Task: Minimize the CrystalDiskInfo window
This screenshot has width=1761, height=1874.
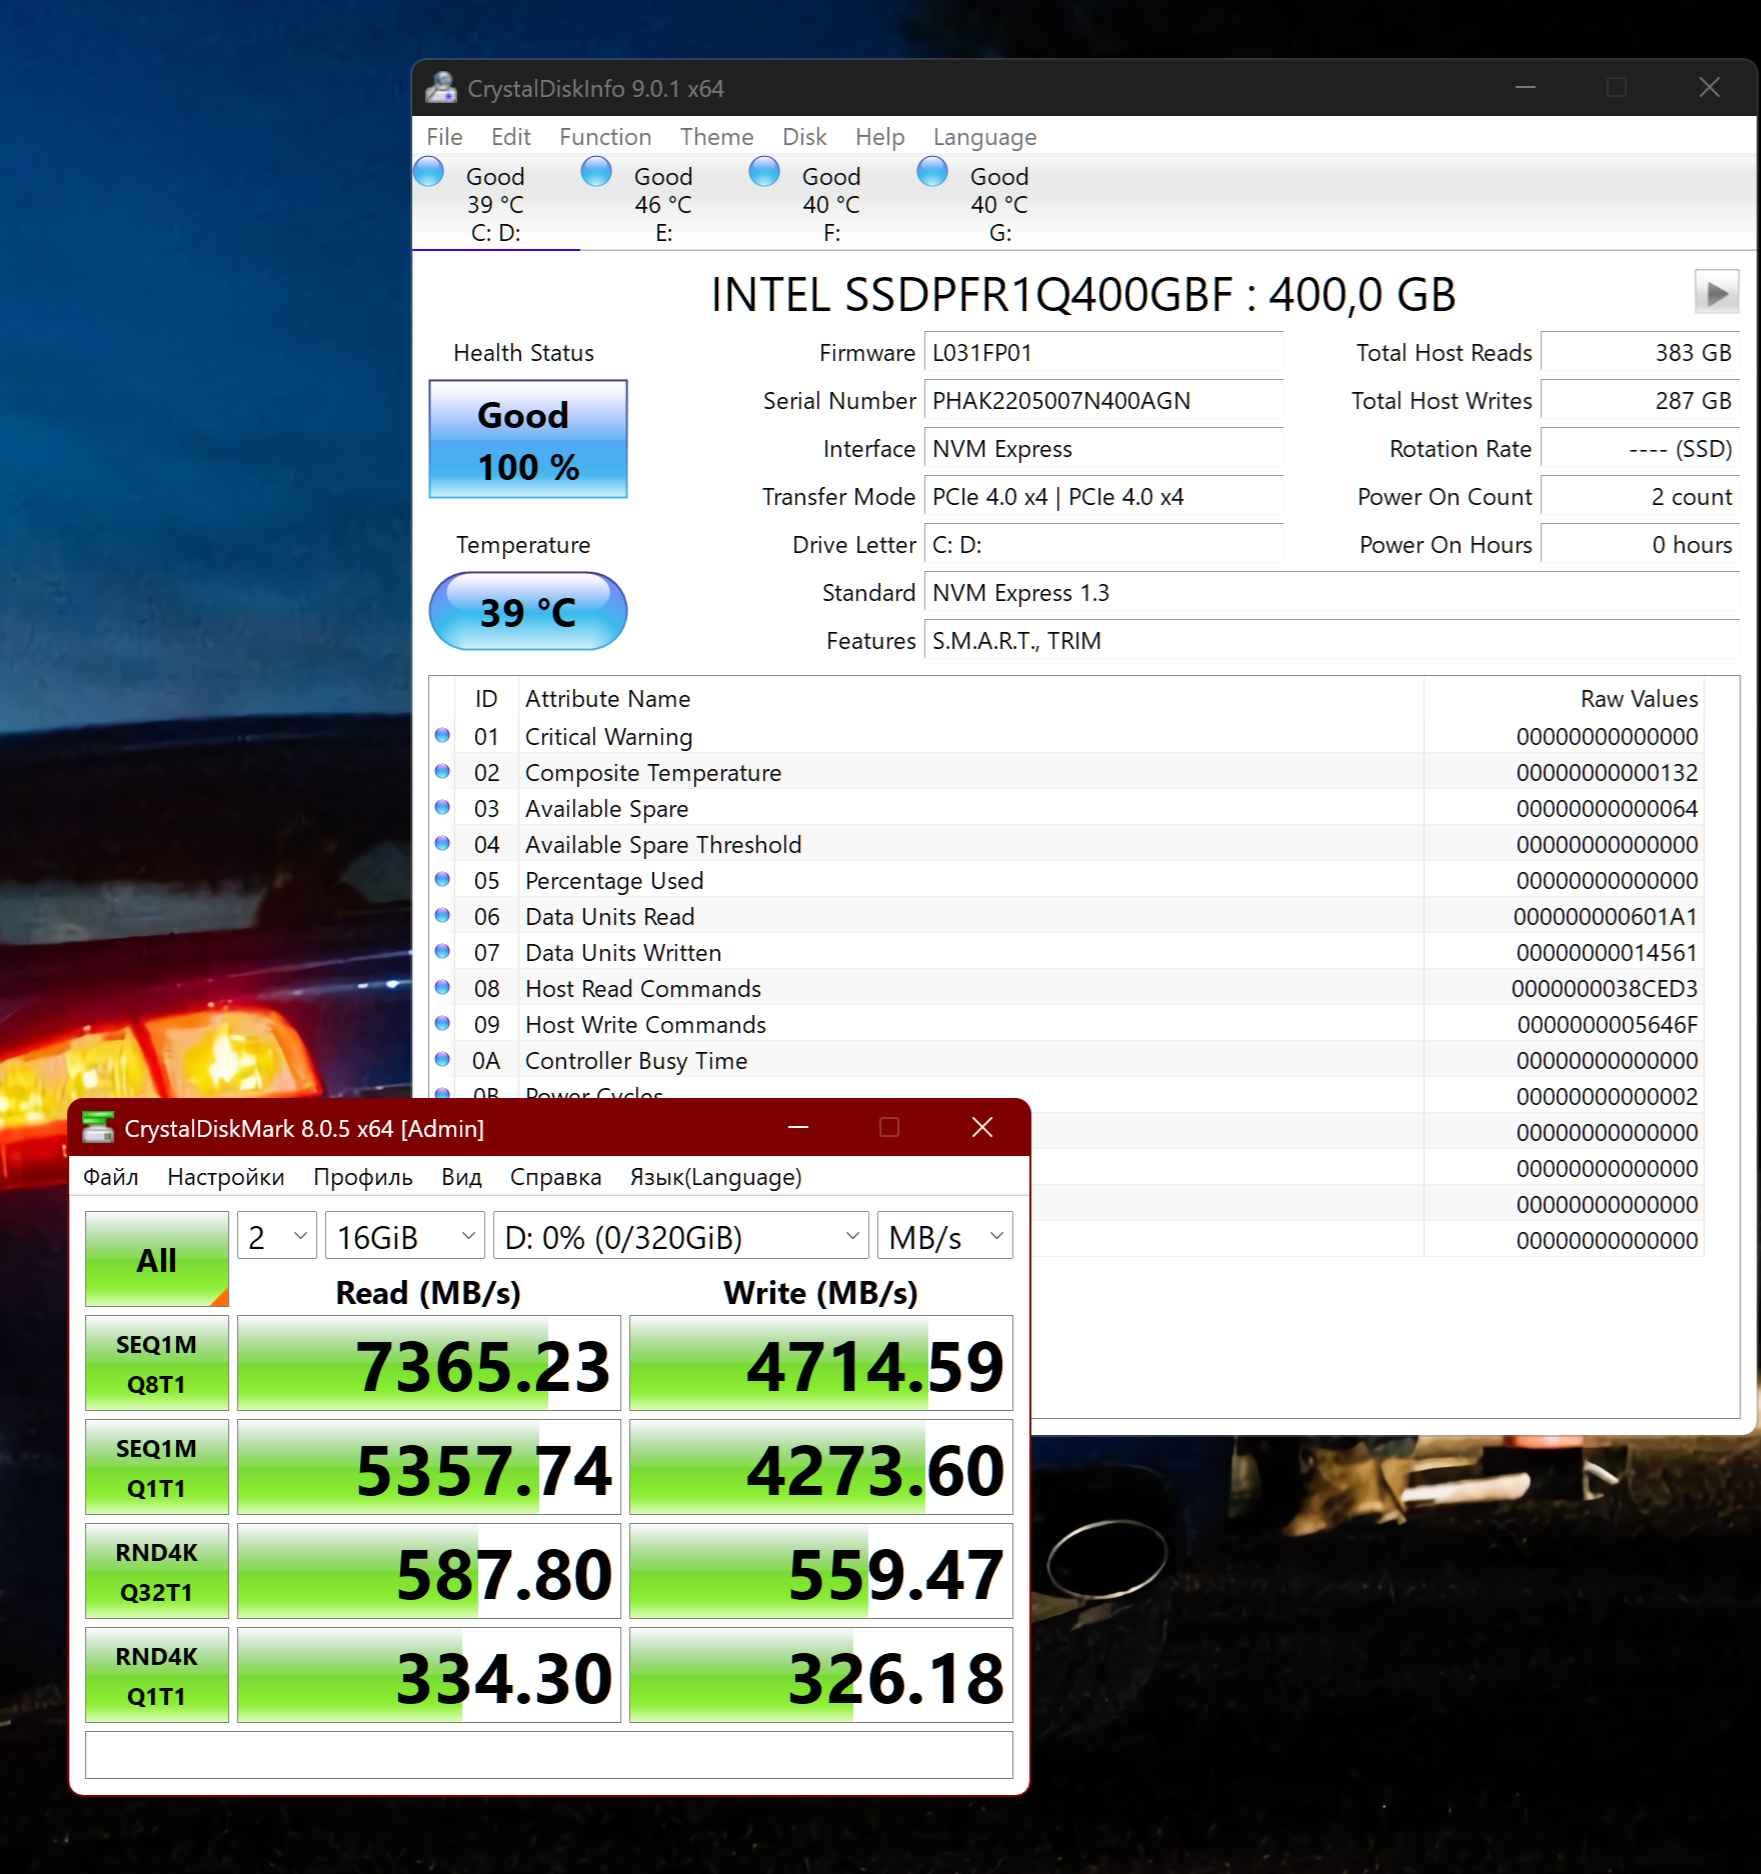Action: coord(1525,88)
